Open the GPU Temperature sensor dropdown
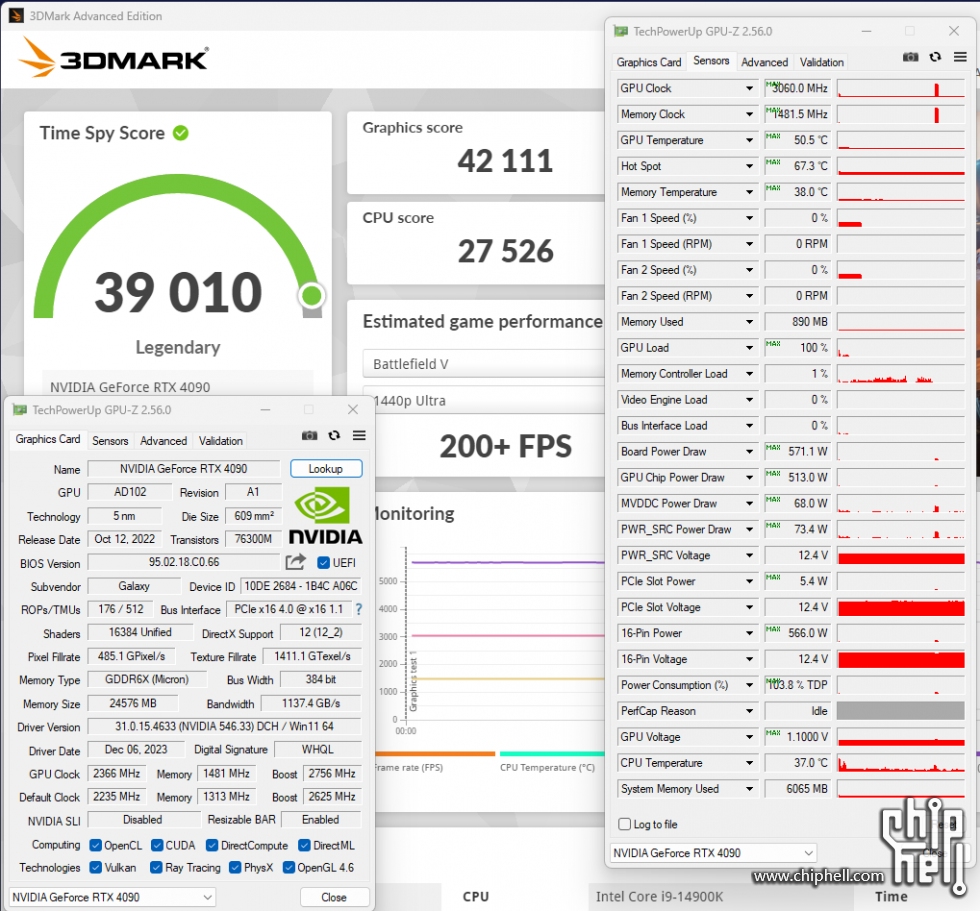980x911 pixels. (x=749, y=140)
